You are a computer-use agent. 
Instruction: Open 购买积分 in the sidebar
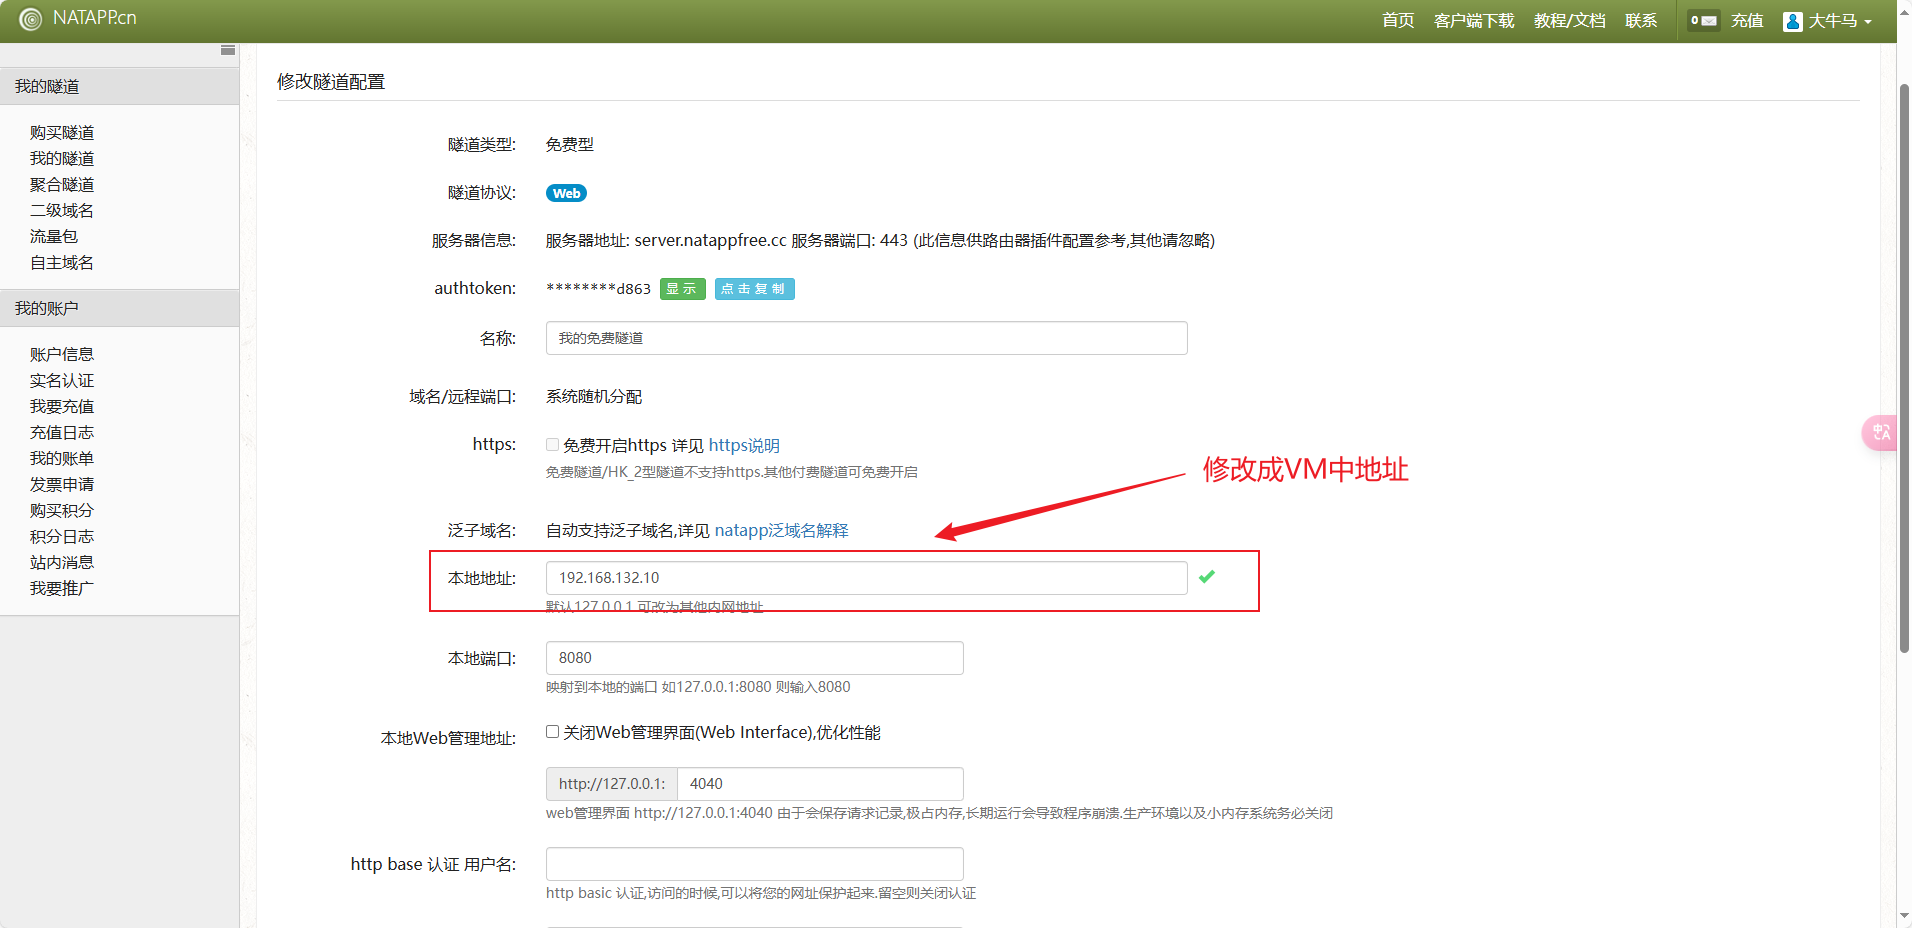62,511
